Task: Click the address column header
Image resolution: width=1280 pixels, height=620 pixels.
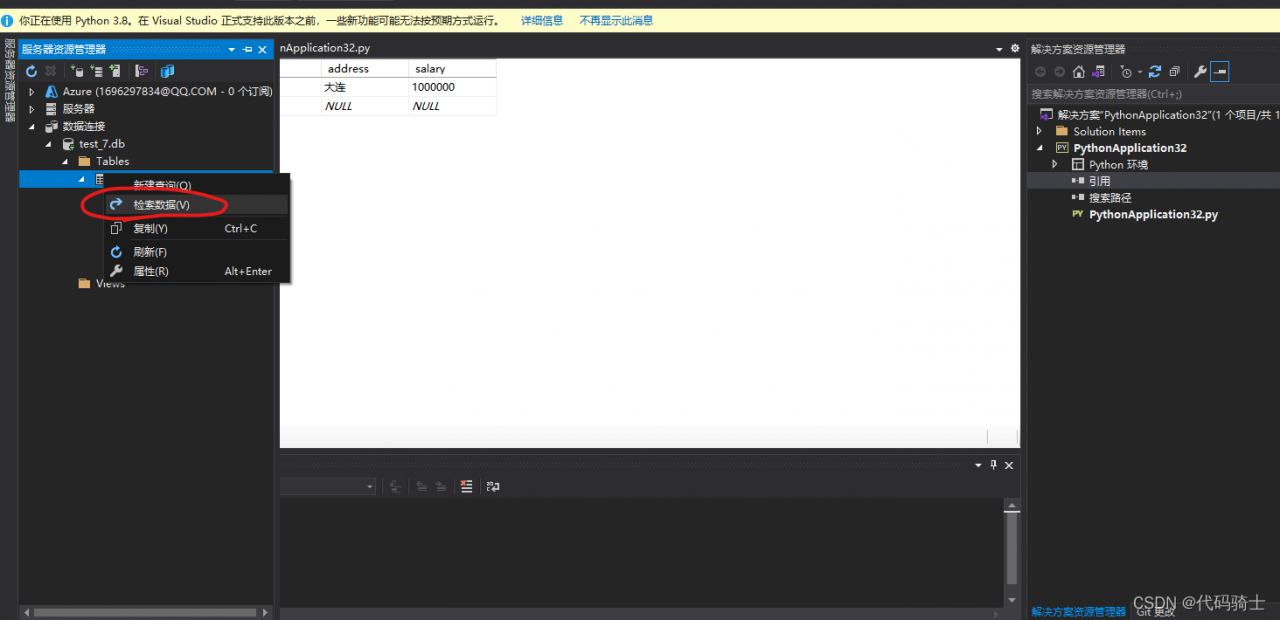Action: pos(365,69)
